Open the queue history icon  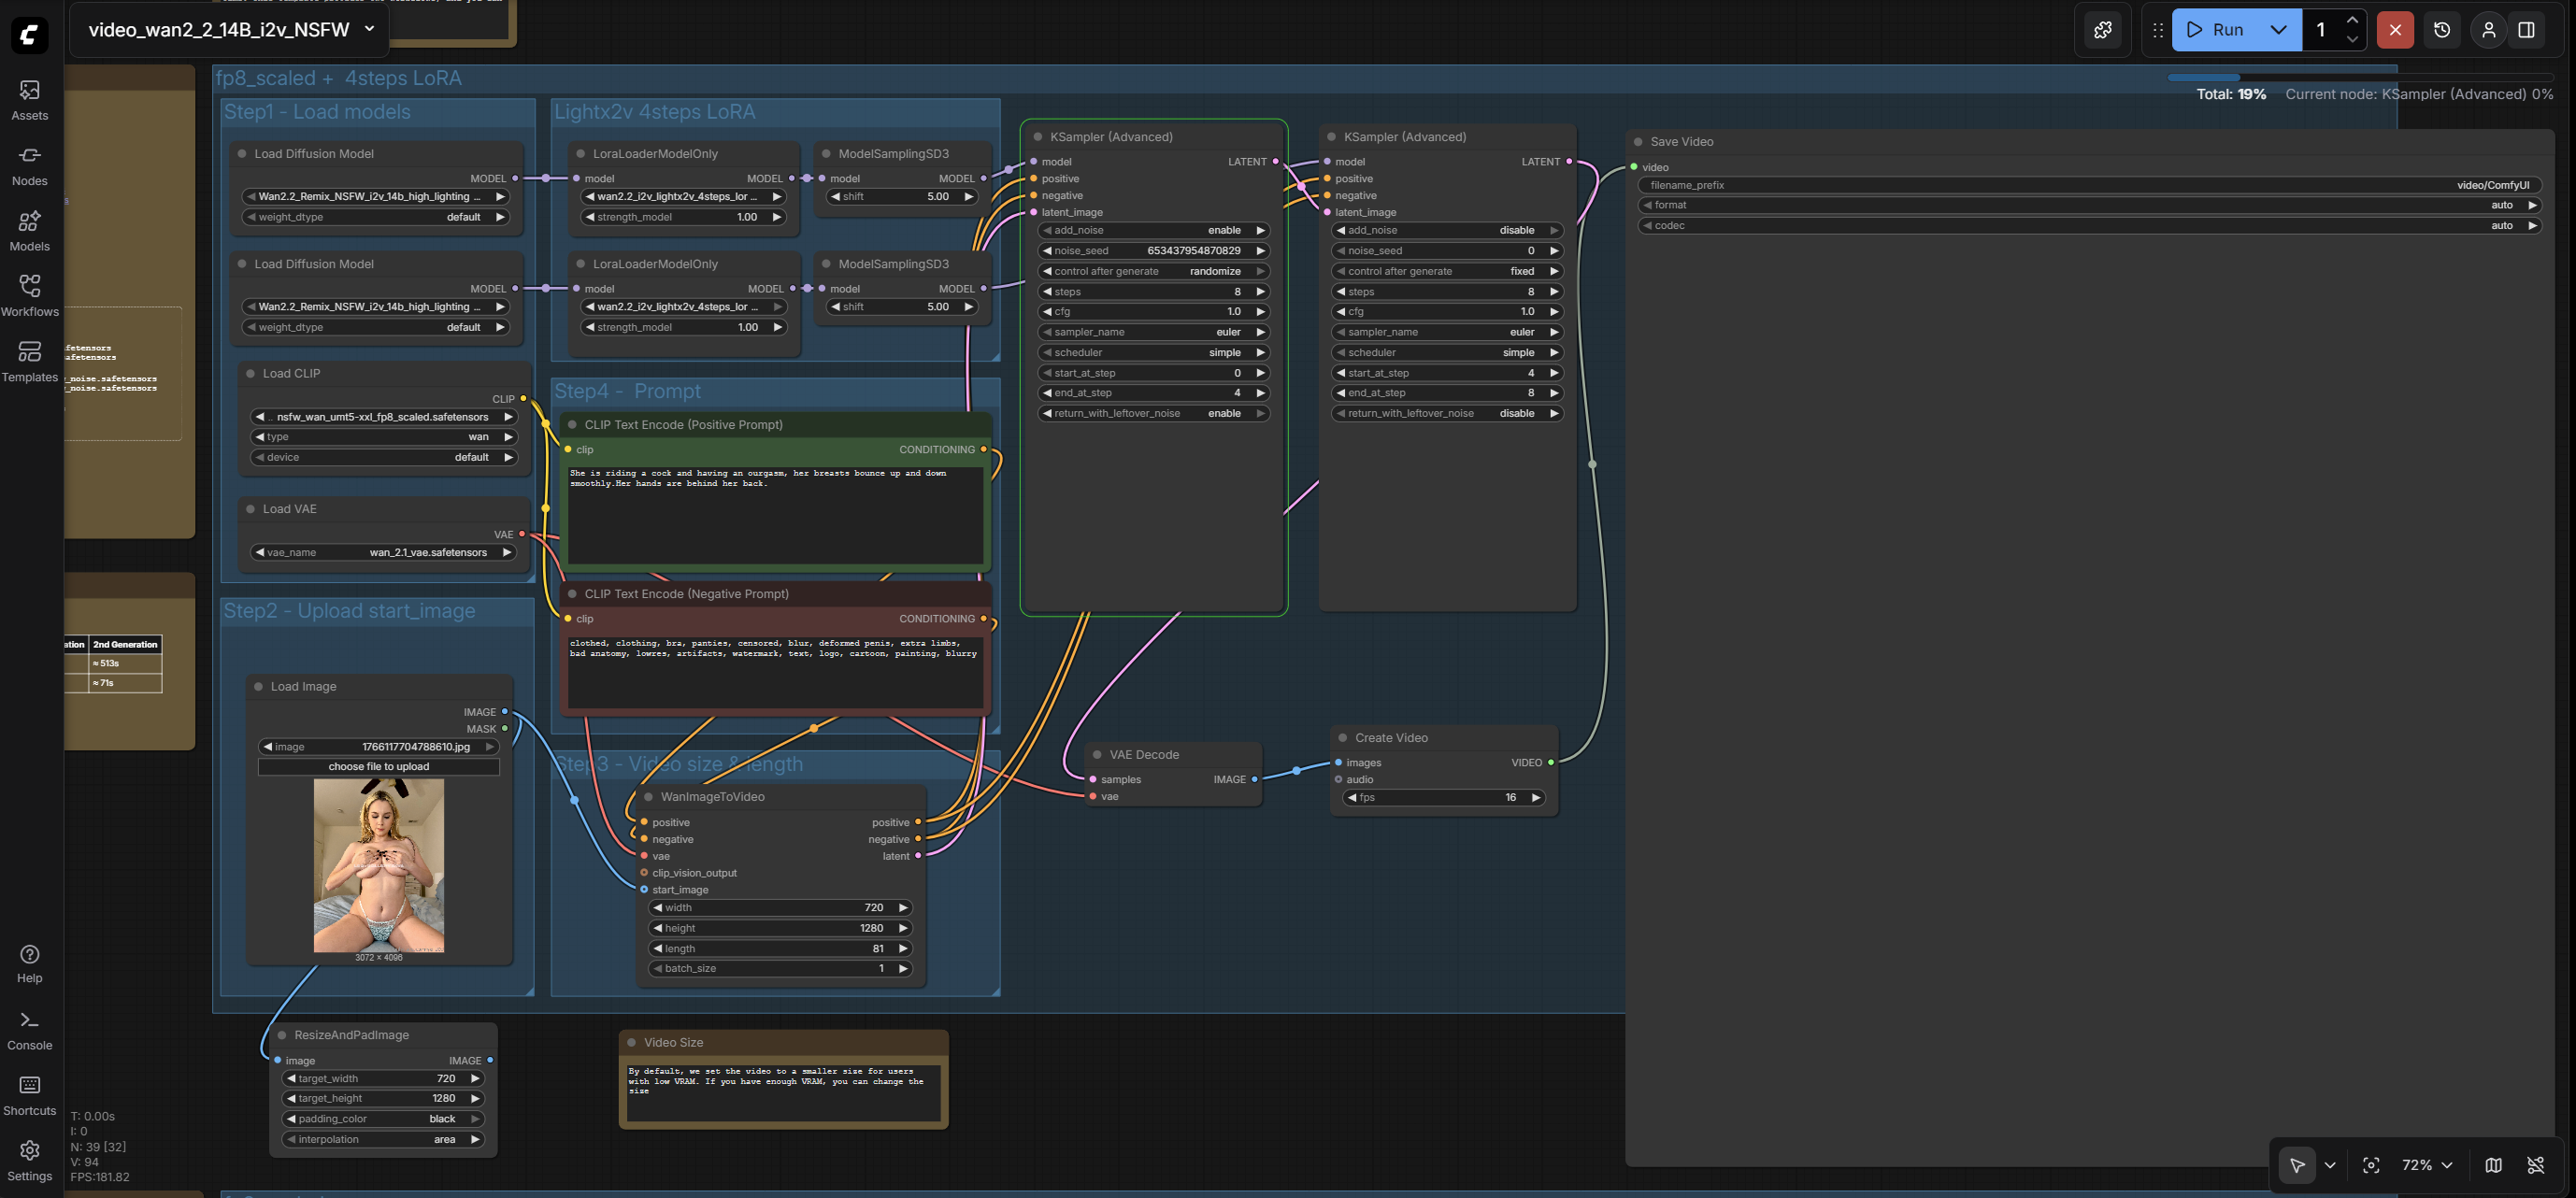tap(2441, 30)
